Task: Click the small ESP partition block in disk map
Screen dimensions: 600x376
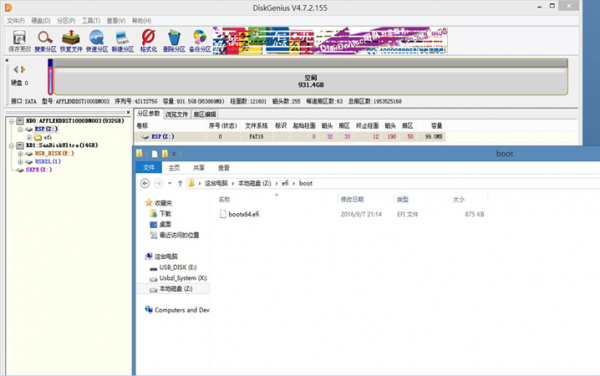Action: pyautogui.click(x=50, y=77)
